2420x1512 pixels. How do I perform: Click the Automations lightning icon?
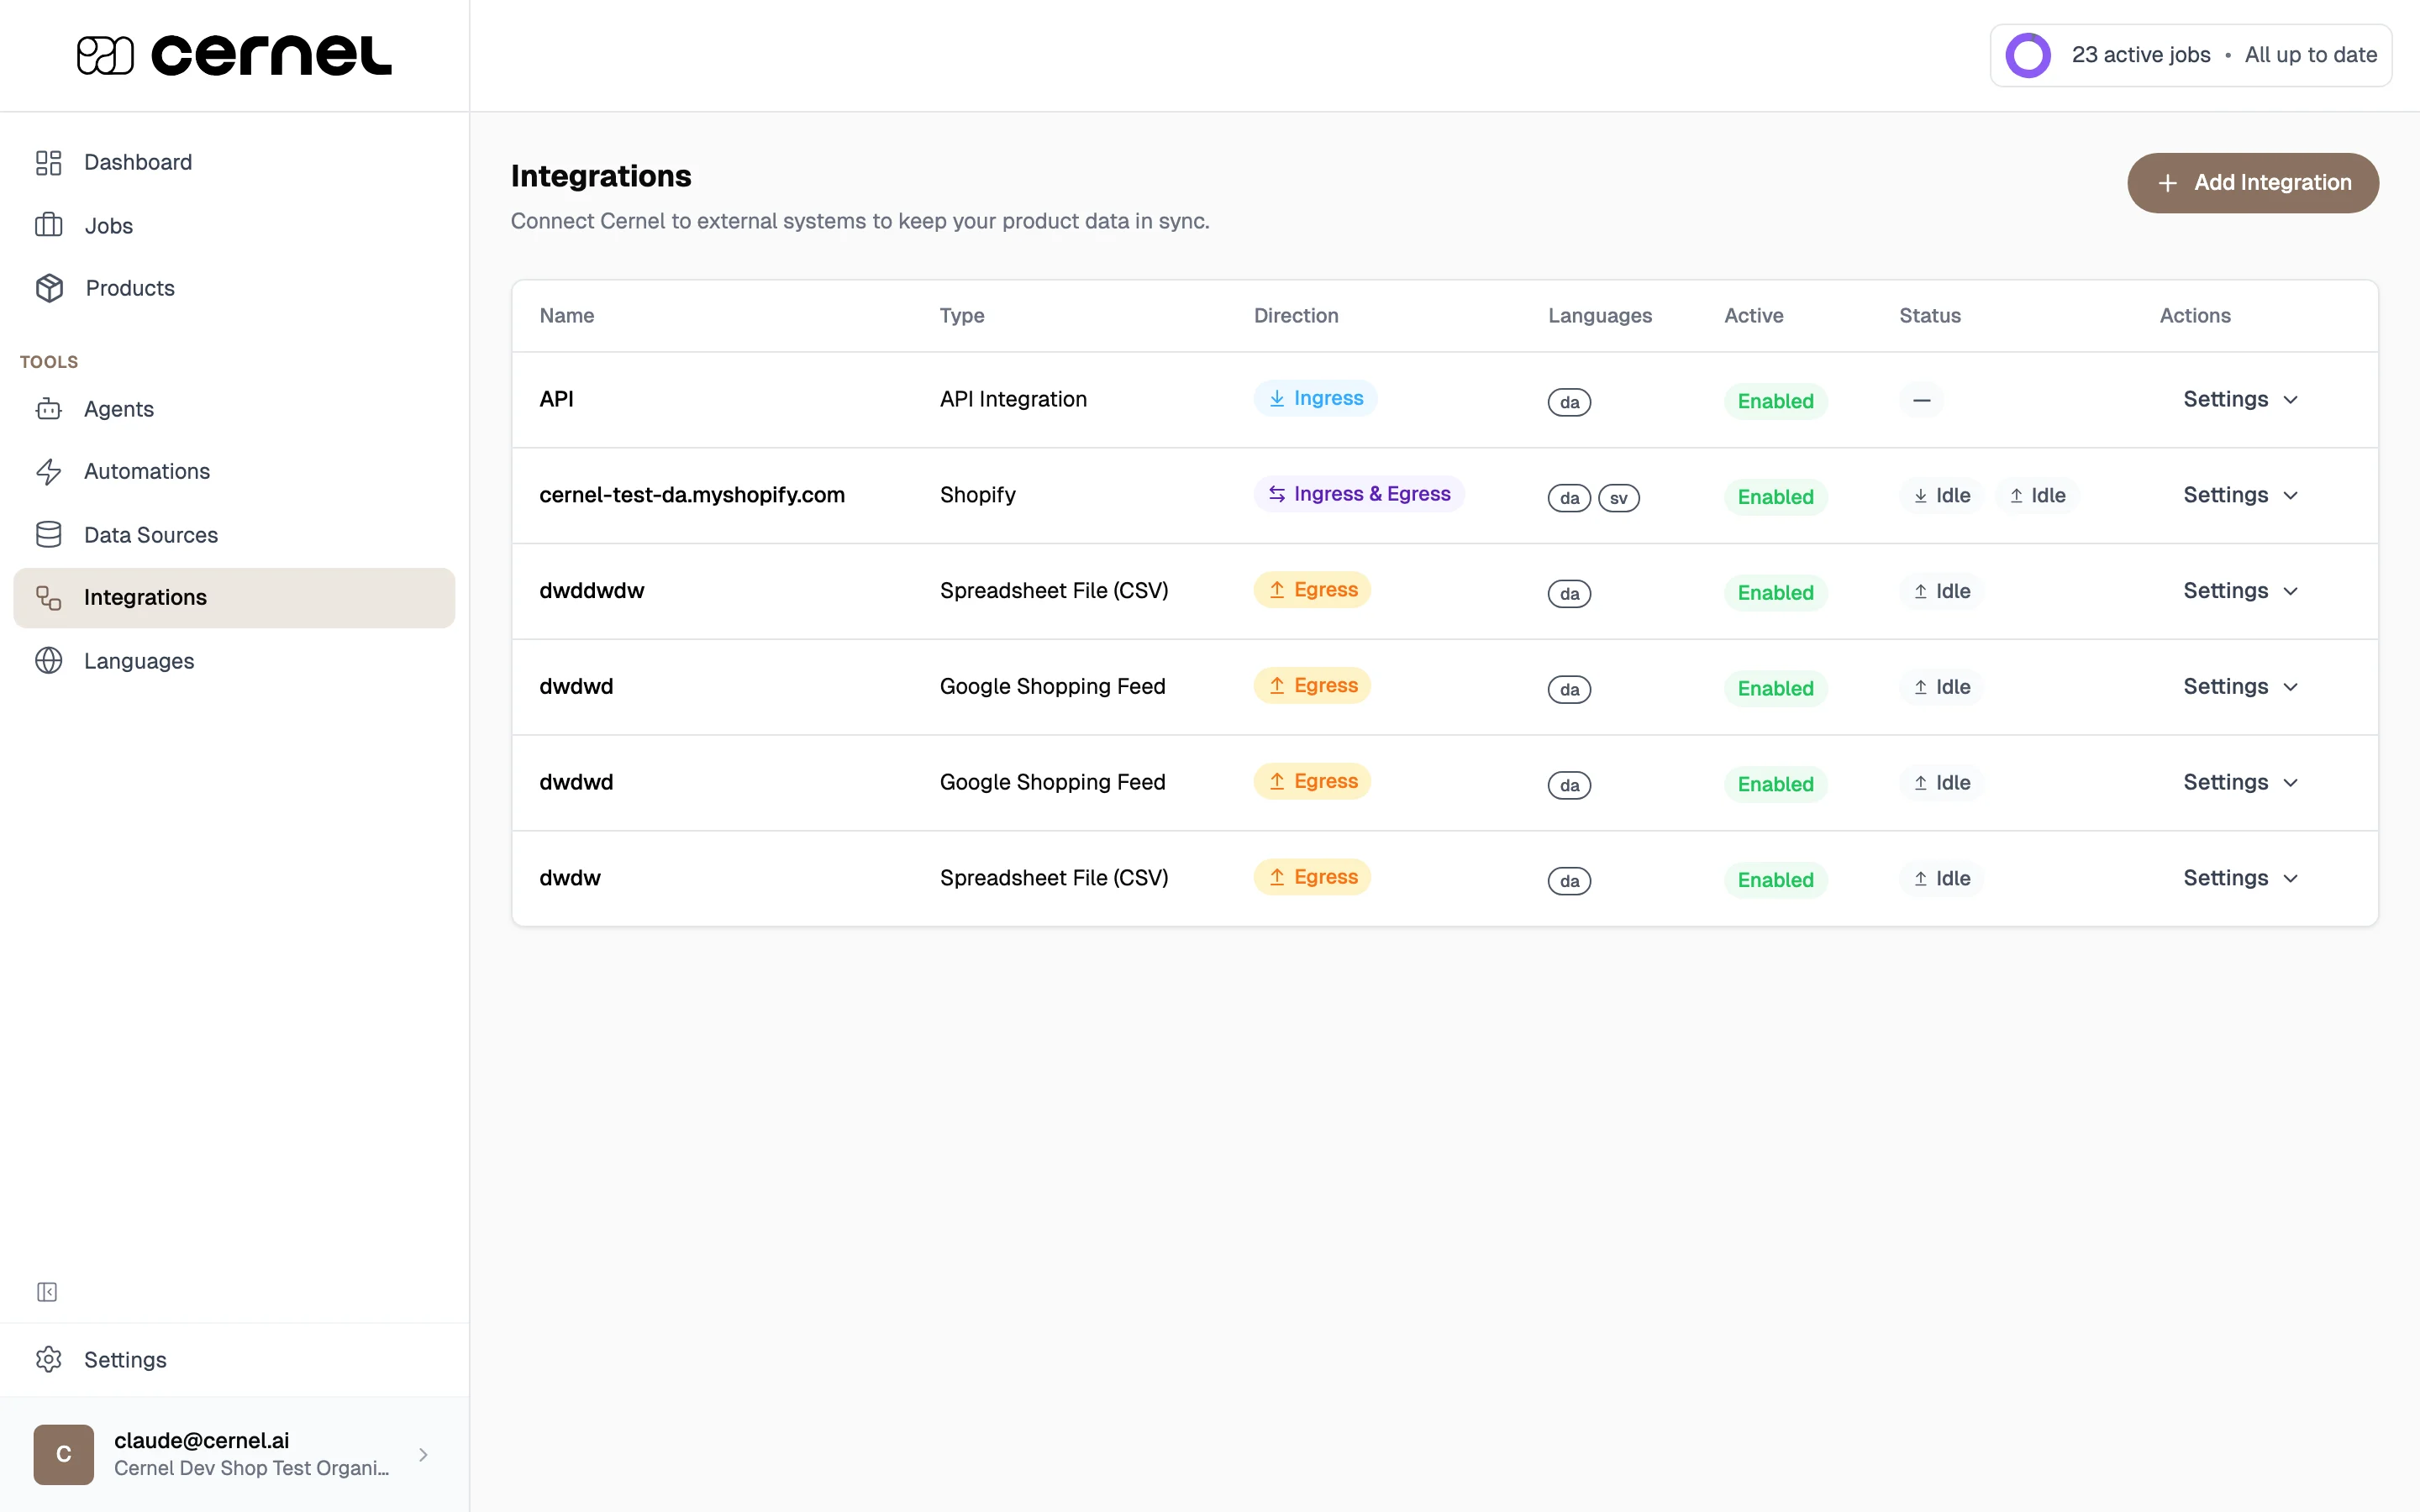point(49,471)
